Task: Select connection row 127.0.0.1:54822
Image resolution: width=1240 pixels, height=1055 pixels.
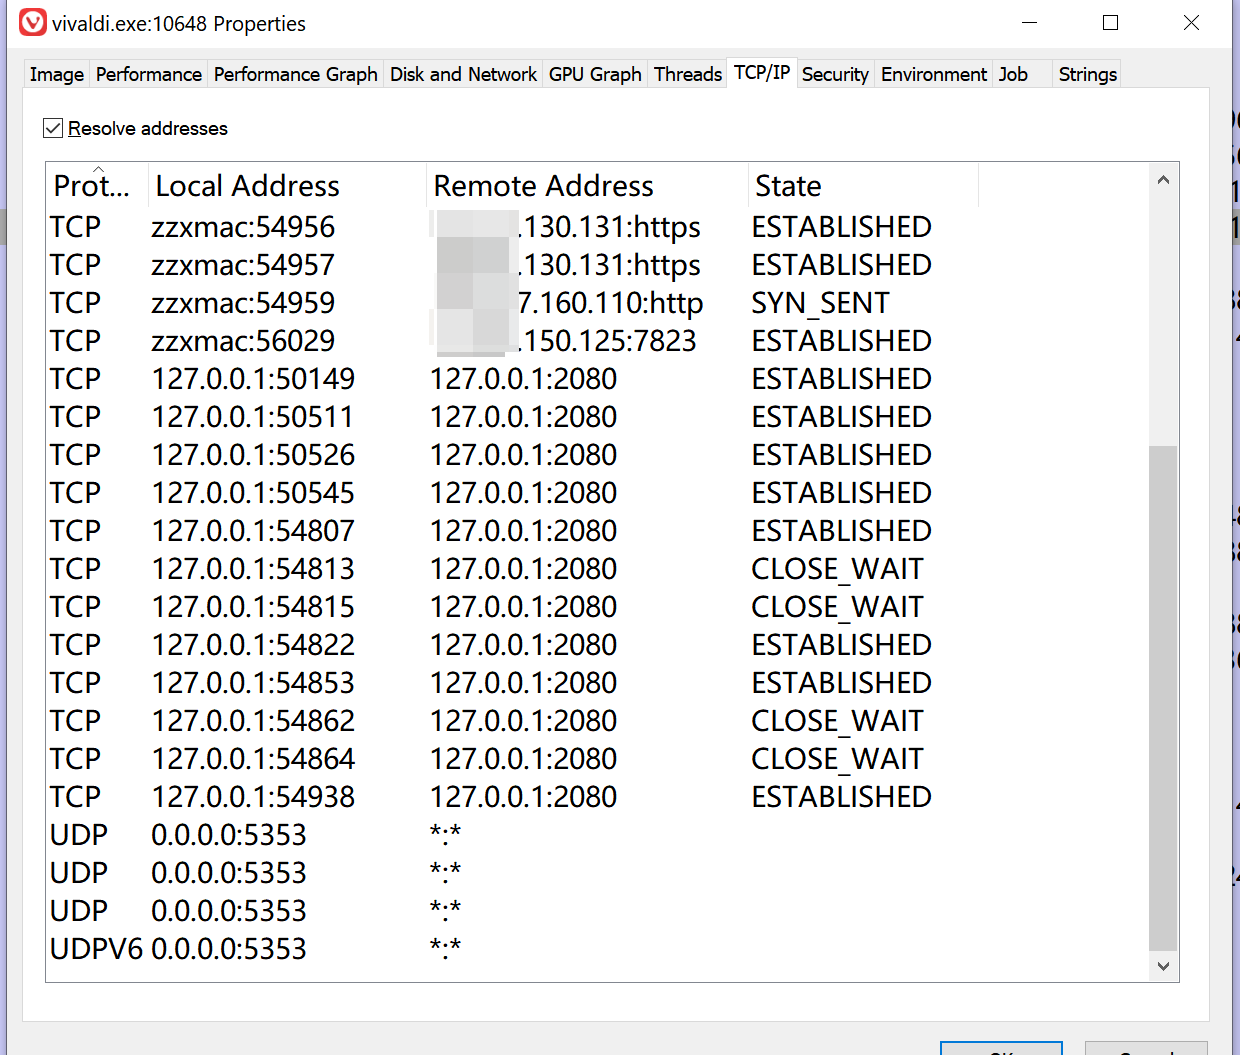Action: pyautogui.click(x=598, y=645)
